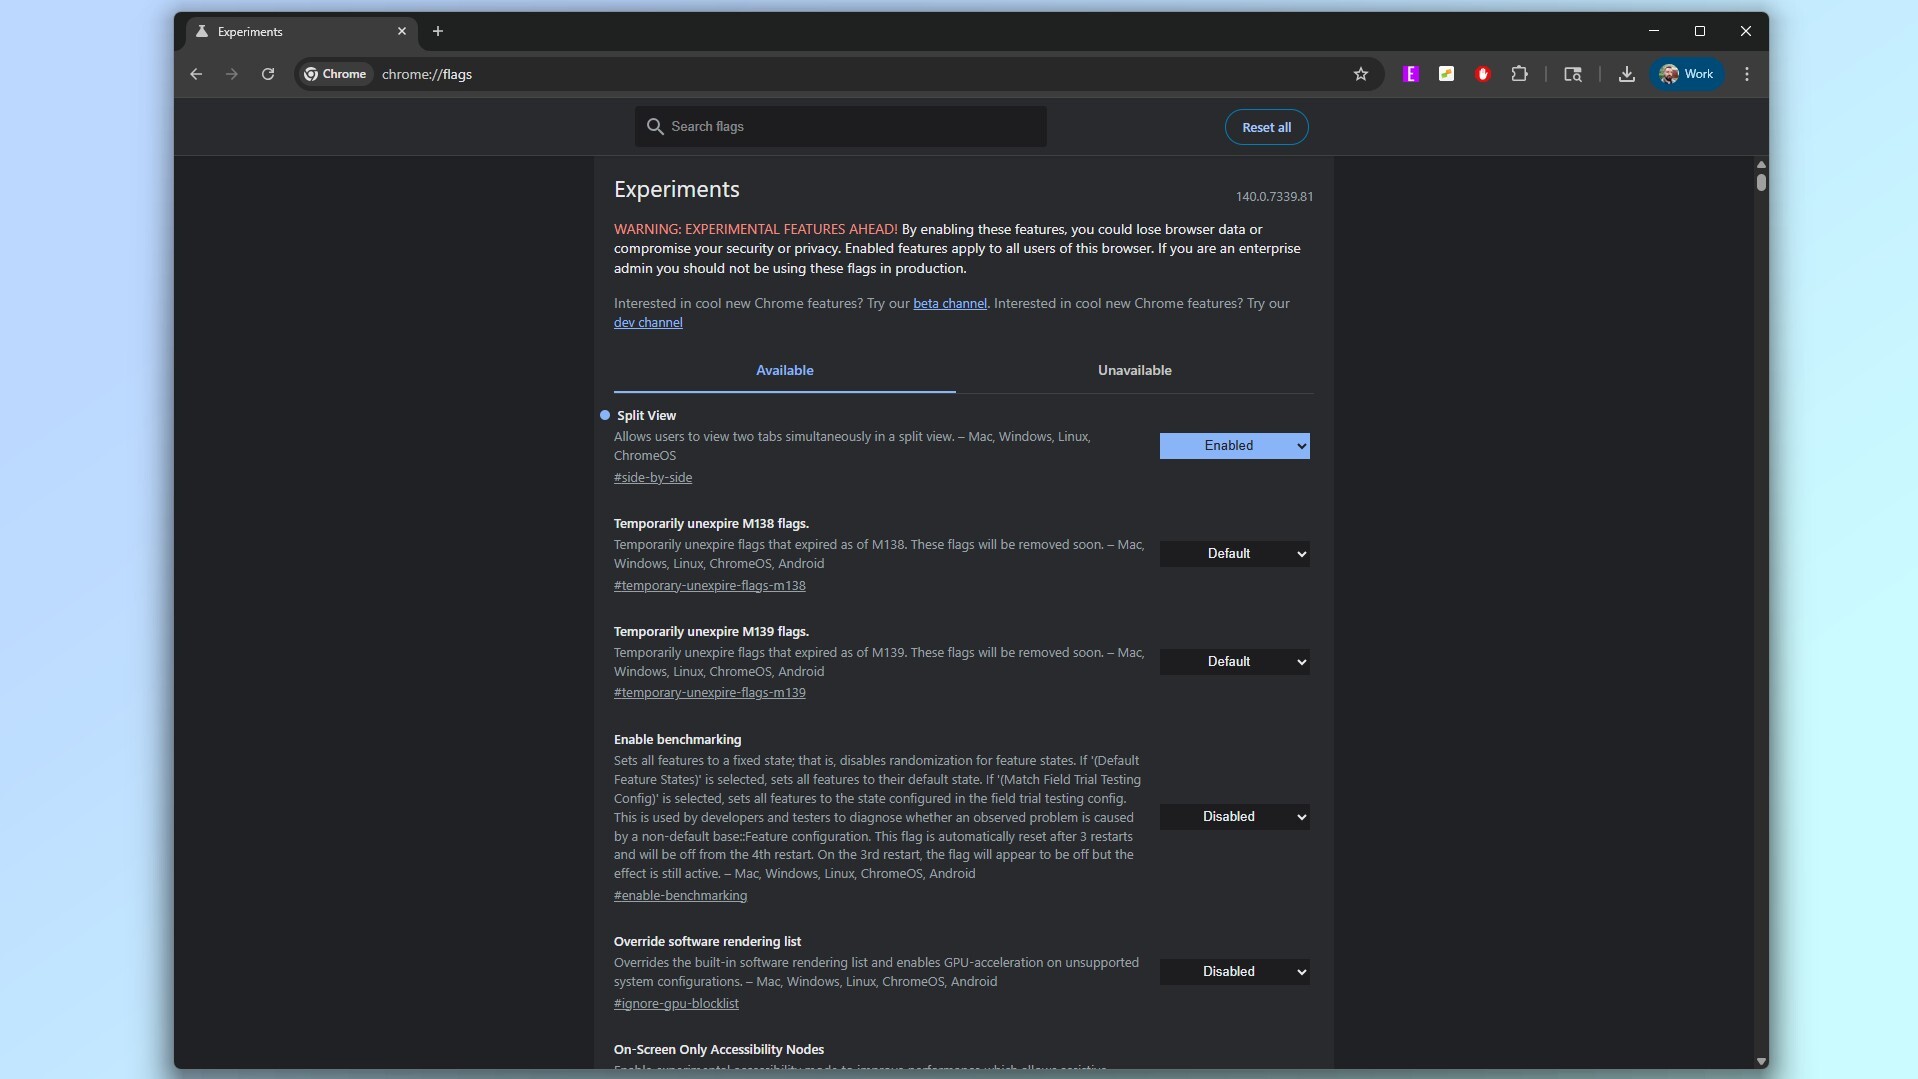Open the Split View Enabled dropdown
This screenshot has height=1079, width=1918.
coord(1234,446)
